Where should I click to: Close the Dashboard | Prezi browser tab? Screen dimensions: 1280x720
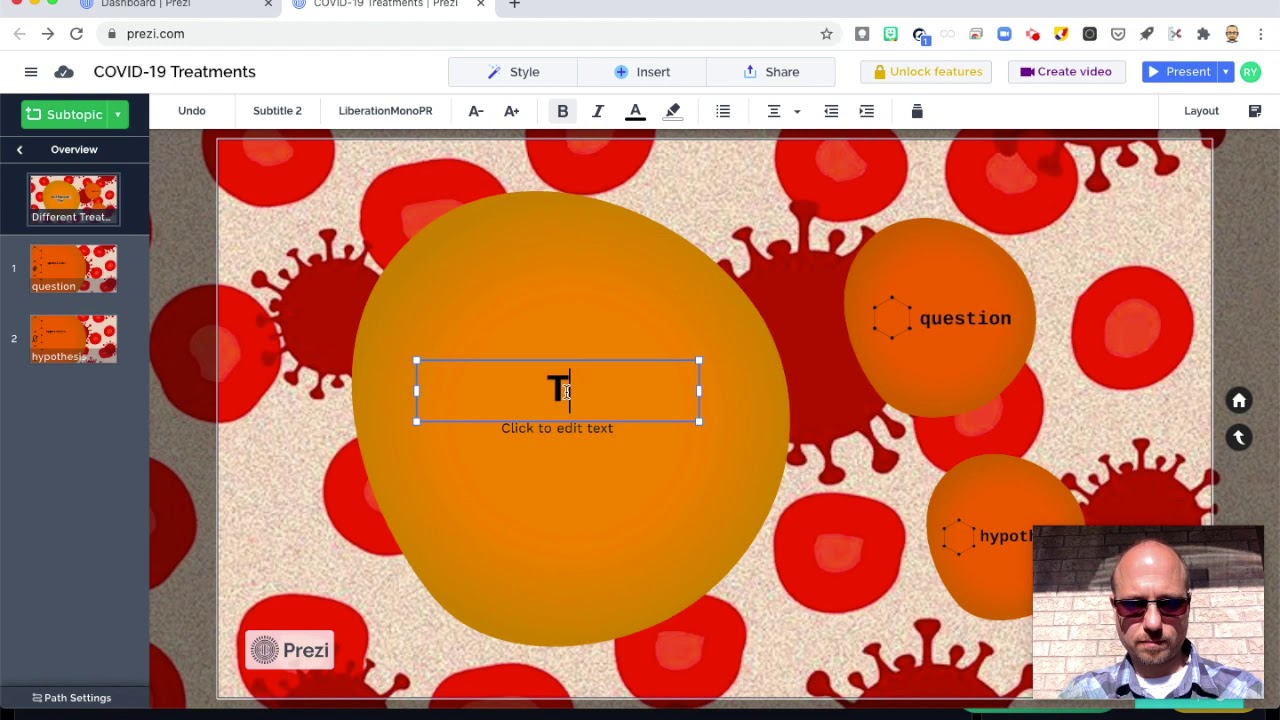tap(268, 5)
